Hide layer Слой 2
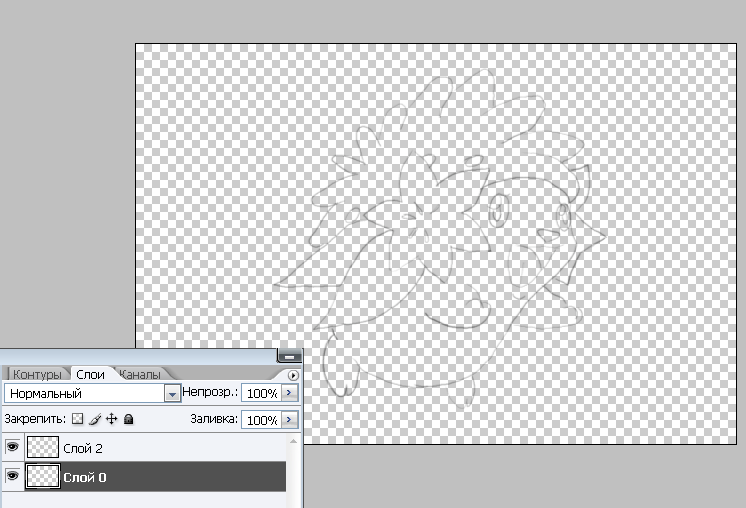Screen dimensions: 746x508 (12, 447)
